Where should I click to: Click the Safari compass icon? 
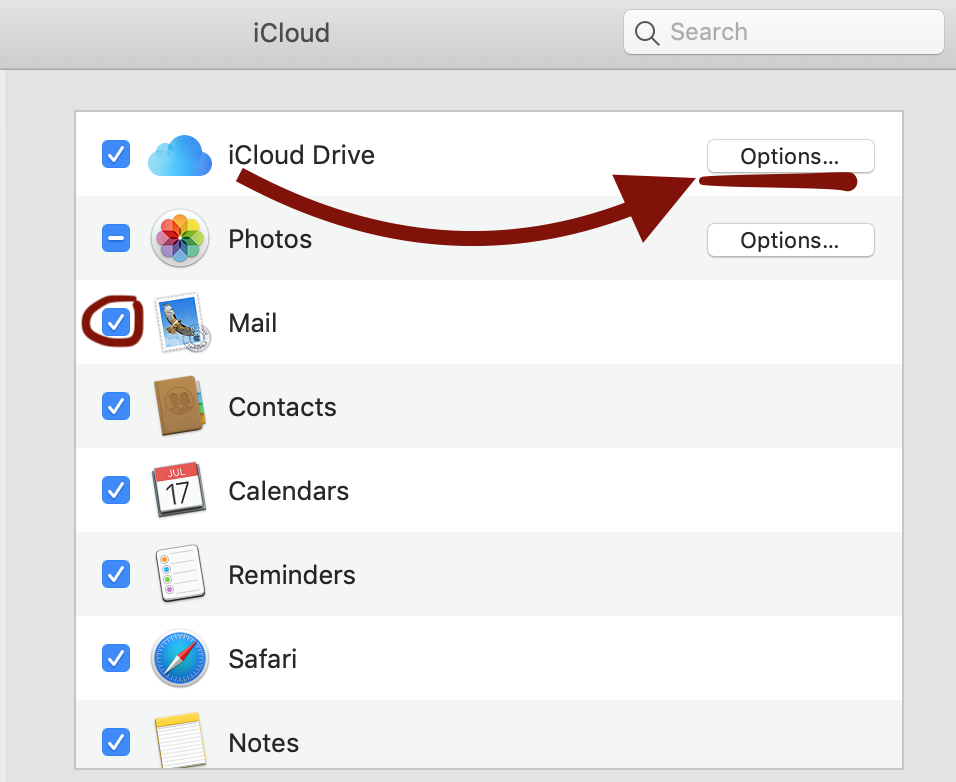[x=180, y=658]
